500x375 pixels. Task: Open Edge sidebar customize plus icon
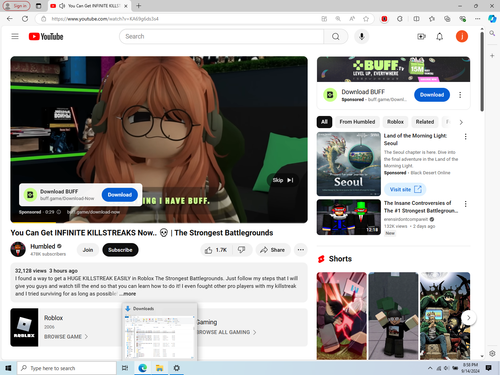492,56
